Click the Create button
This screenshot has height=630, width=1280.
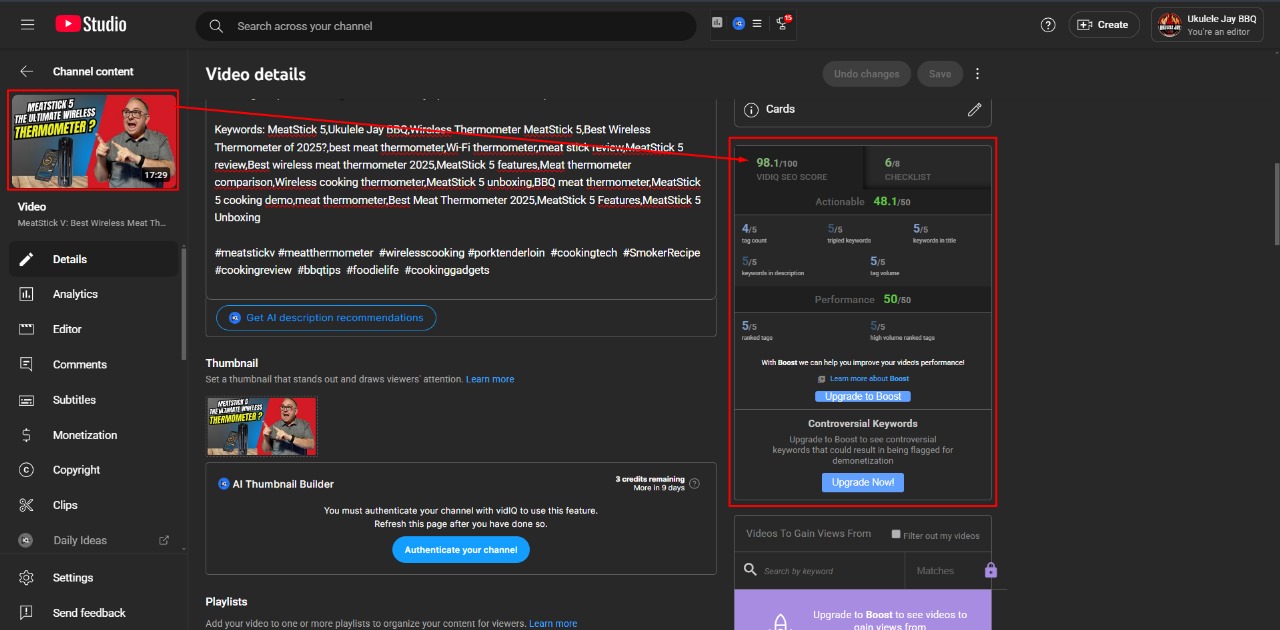point(1104,25)
